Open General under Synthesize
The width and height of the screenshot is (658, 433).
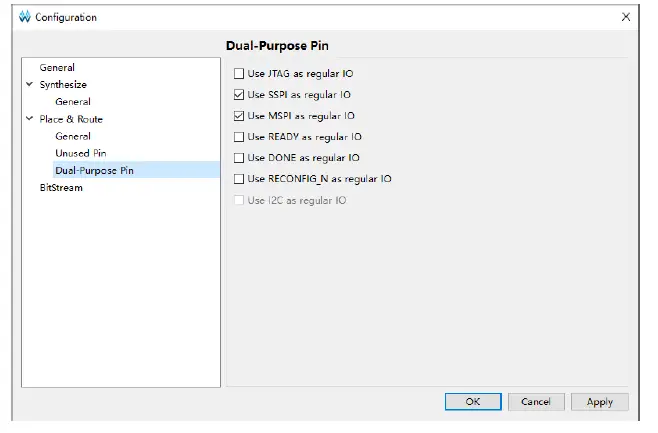(x=73, y=102)
